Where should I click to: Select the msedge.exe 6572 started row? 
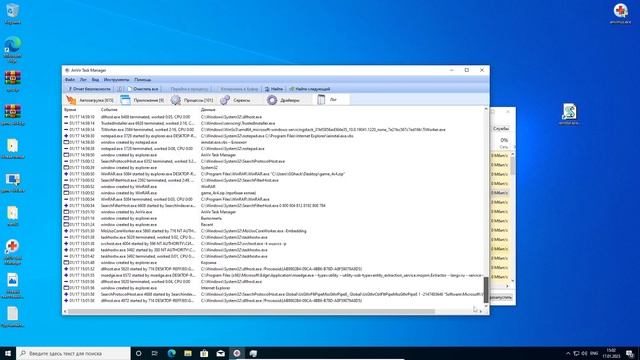273,275
